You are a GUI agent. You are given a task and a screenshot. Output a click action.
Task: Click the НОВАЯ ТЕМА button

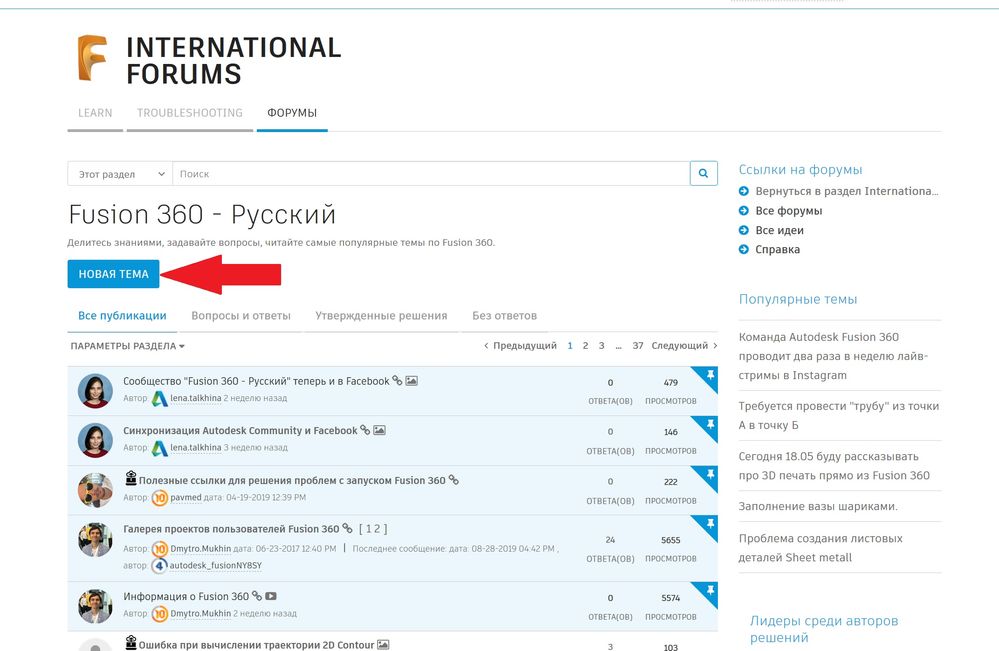click(x=113, y=274)
